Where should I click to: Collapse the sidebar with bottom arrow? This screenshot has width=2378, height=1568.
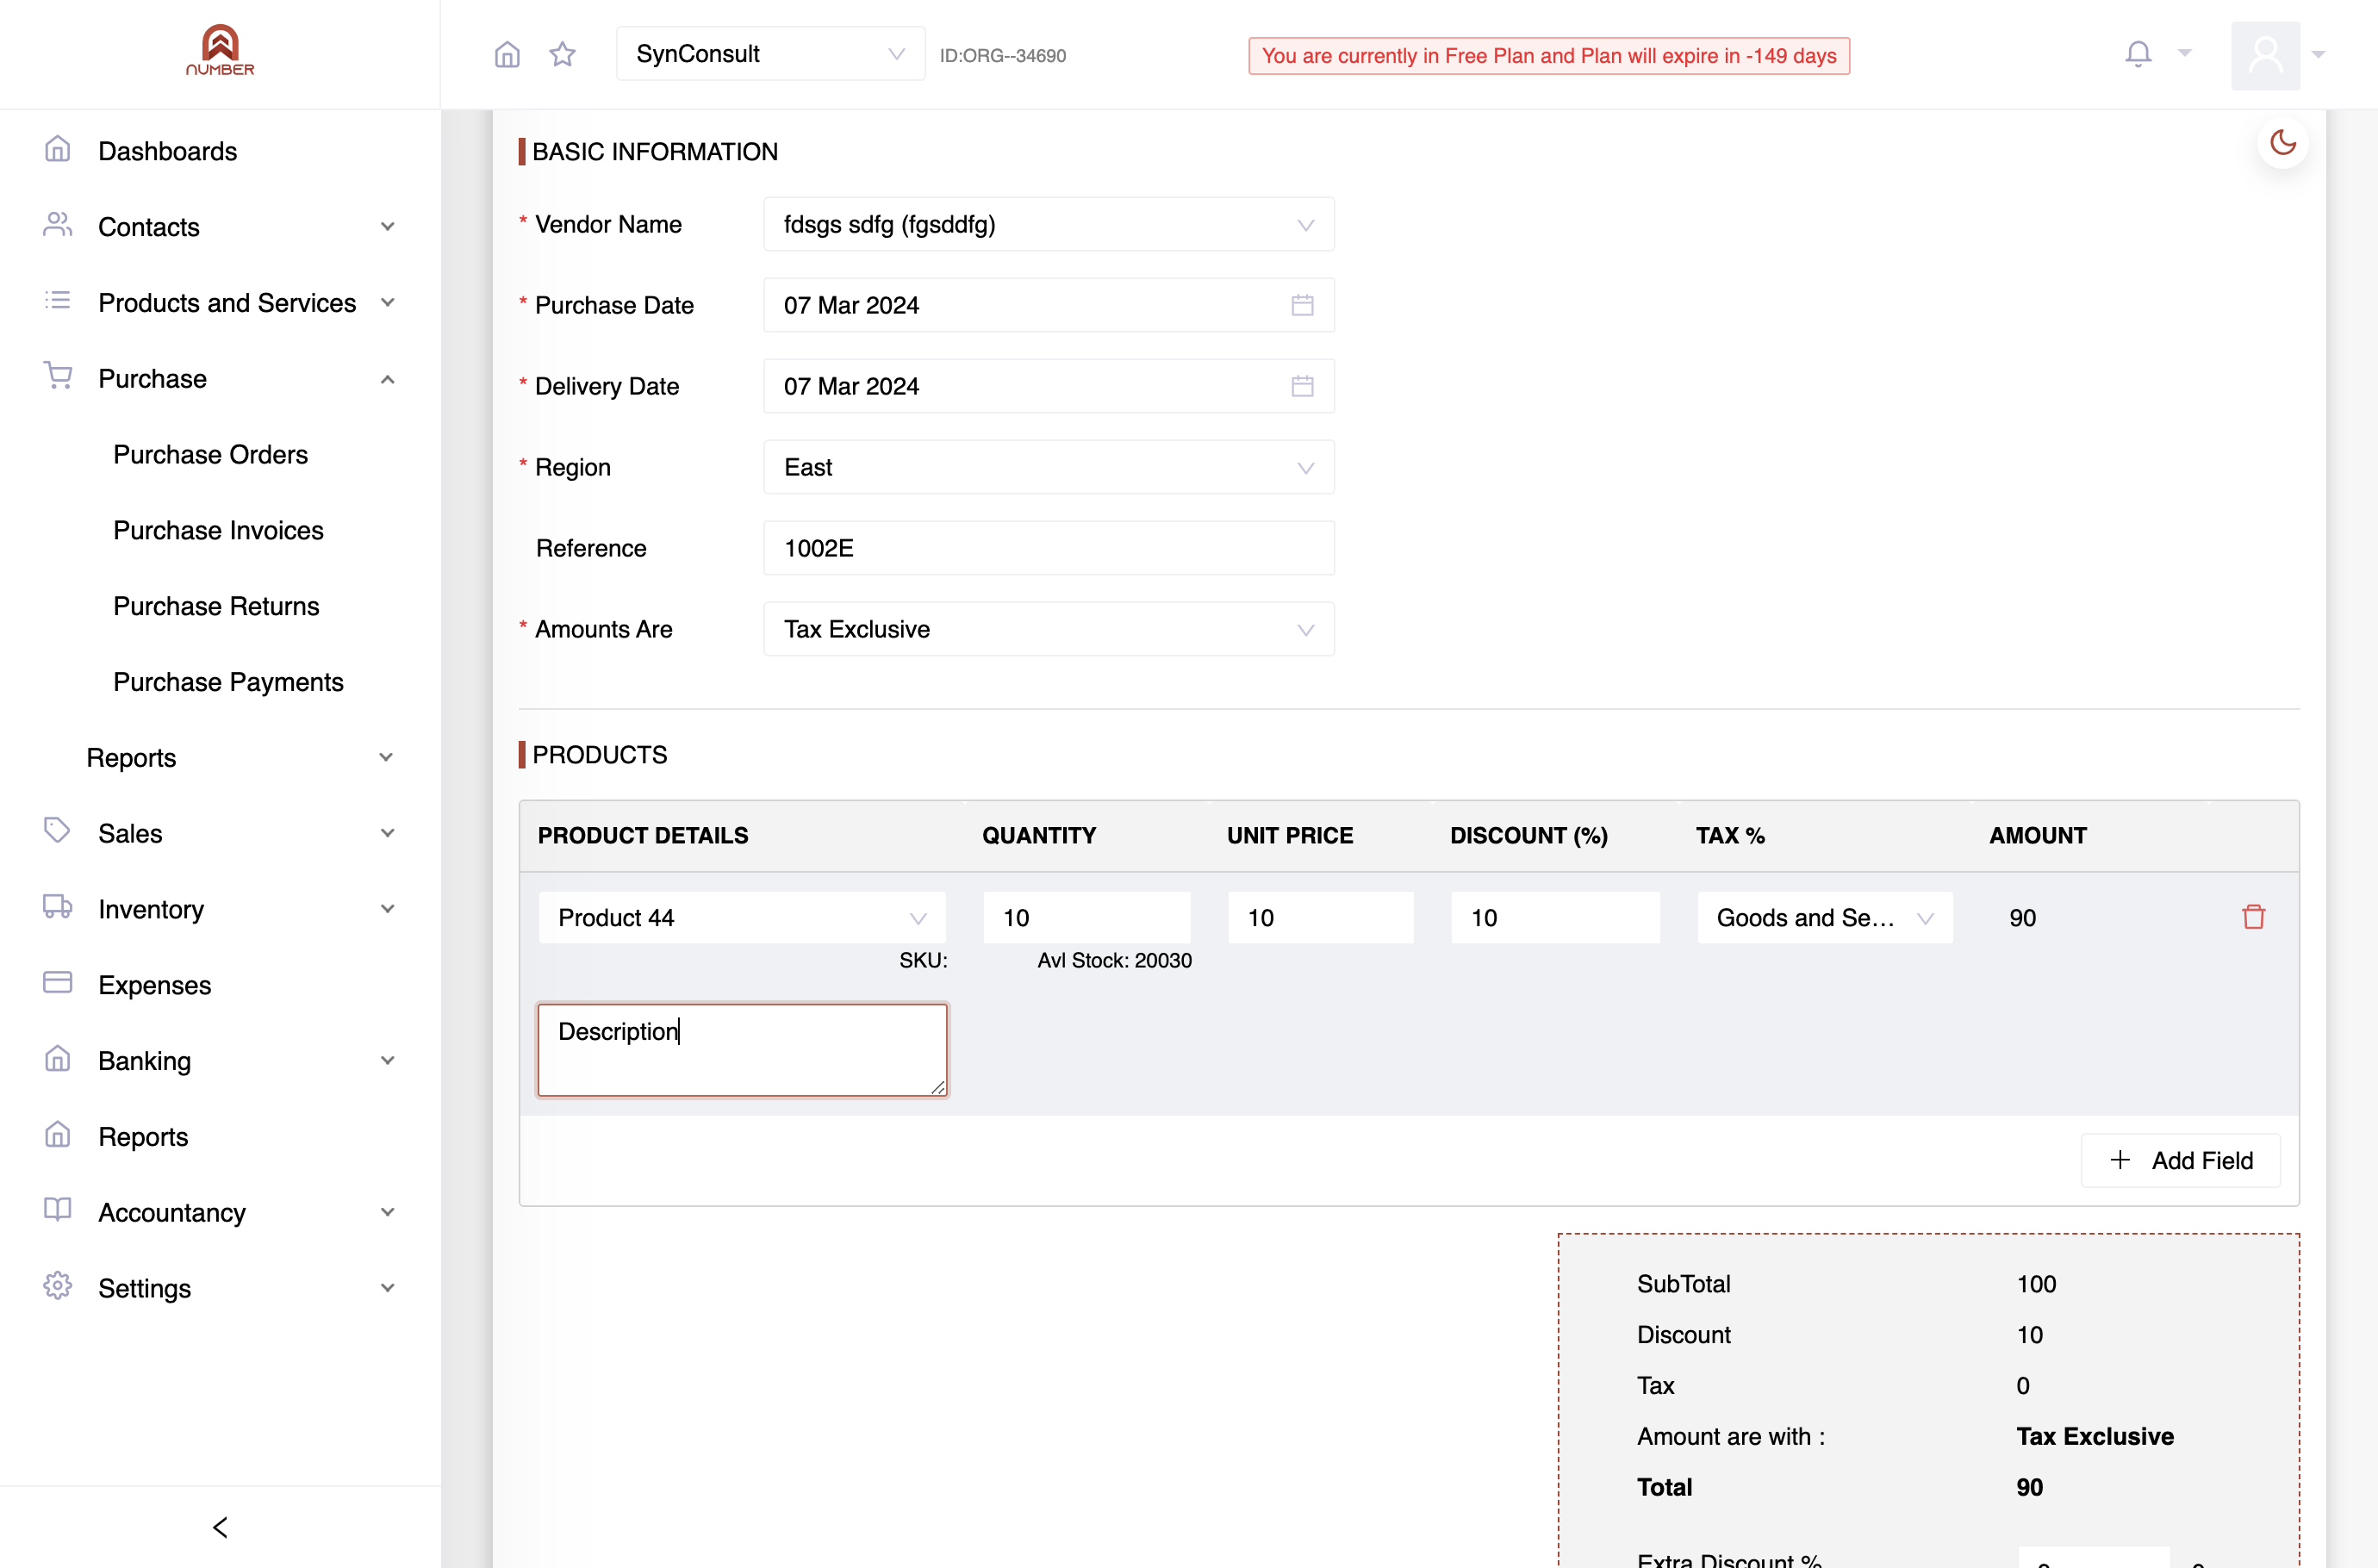[x=220, y=1527]
